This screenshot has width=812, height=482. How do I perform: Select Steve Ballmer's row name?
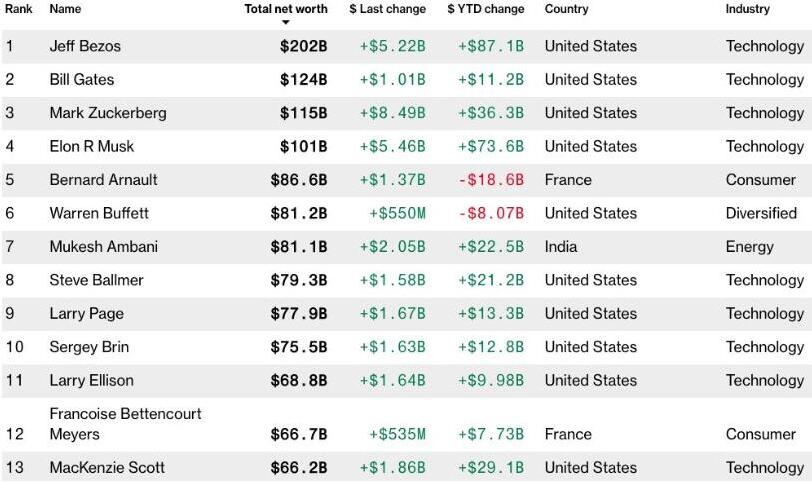click(96, 280)
